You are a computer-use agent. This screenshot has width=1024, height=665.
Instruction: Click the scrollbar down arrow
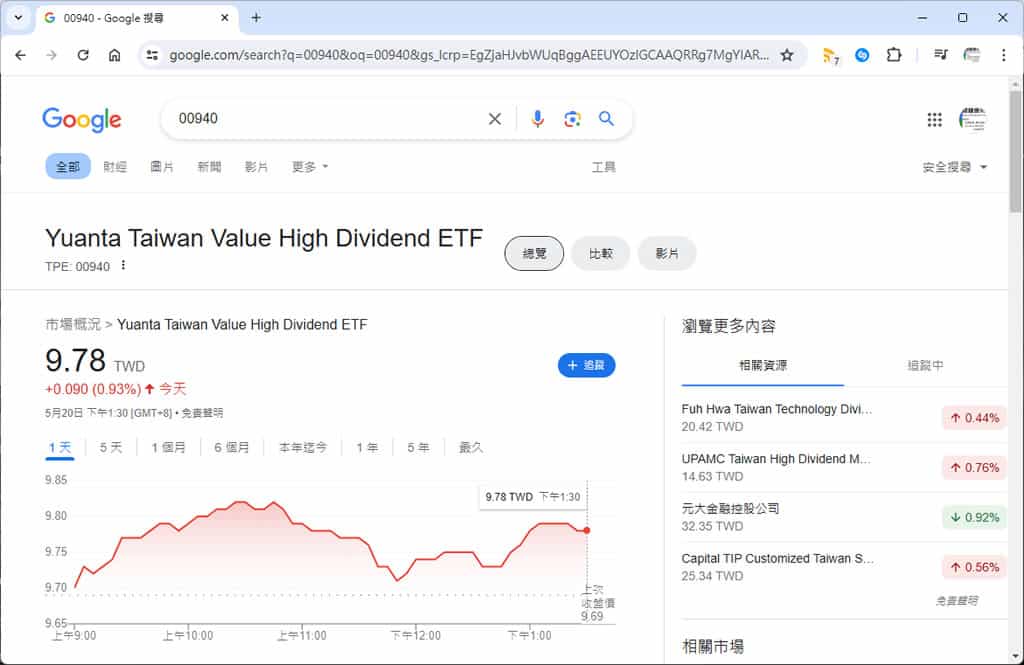(x=1015, y=656)
